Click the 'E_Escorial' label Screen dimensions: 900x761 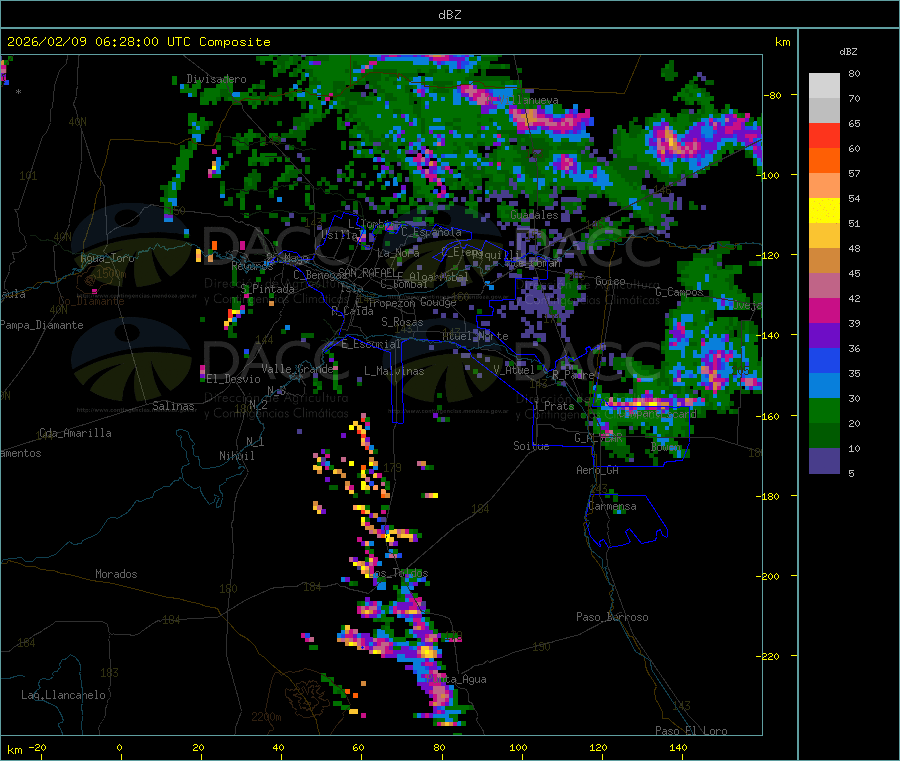click(371, 344)
